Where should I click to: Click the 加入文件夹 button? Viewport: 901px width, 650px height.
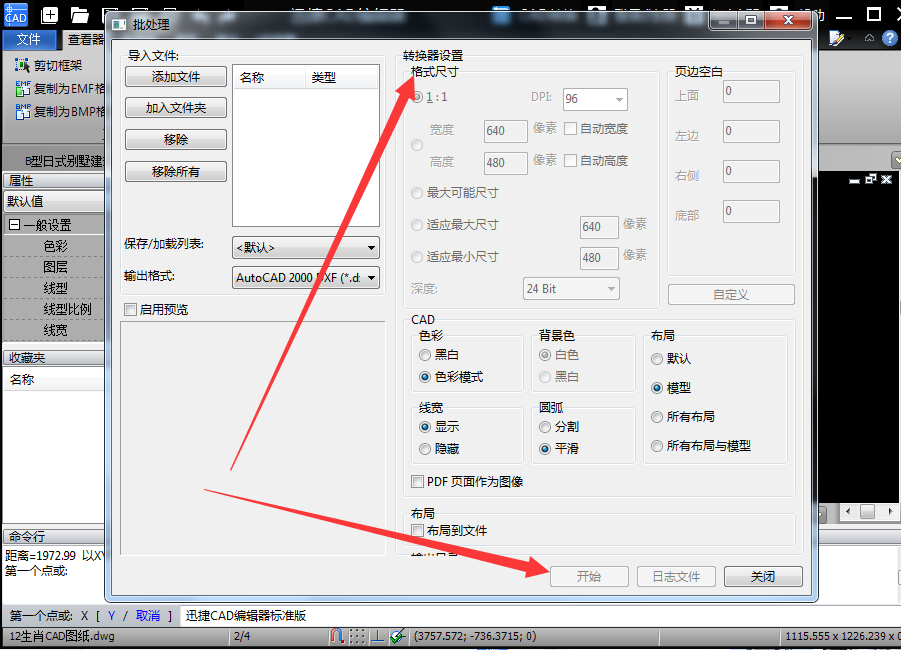(176, 107)
